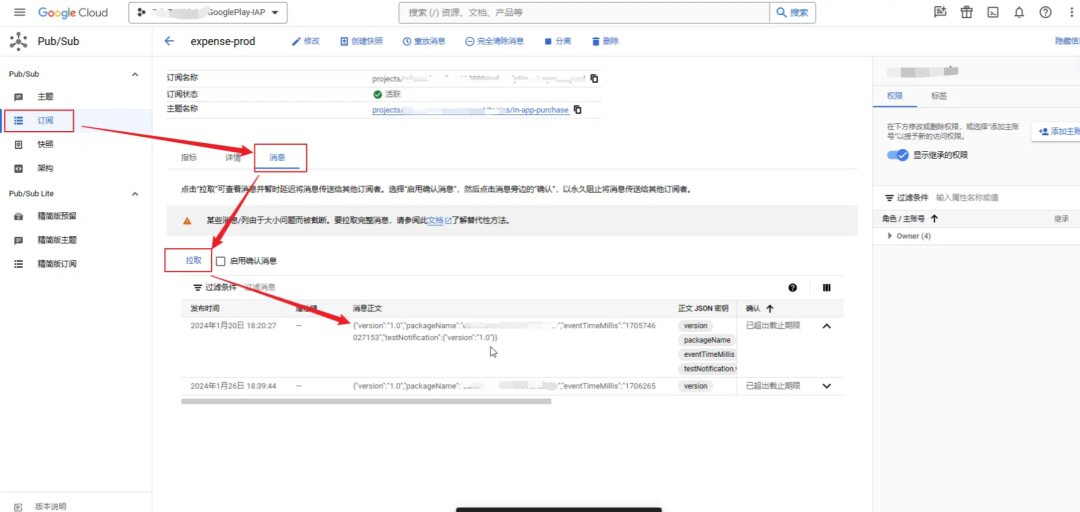1080x512 pixels.
Task: Click the 2024年1月20日 18:20:27 timestamp
Action: coord(233,326)
